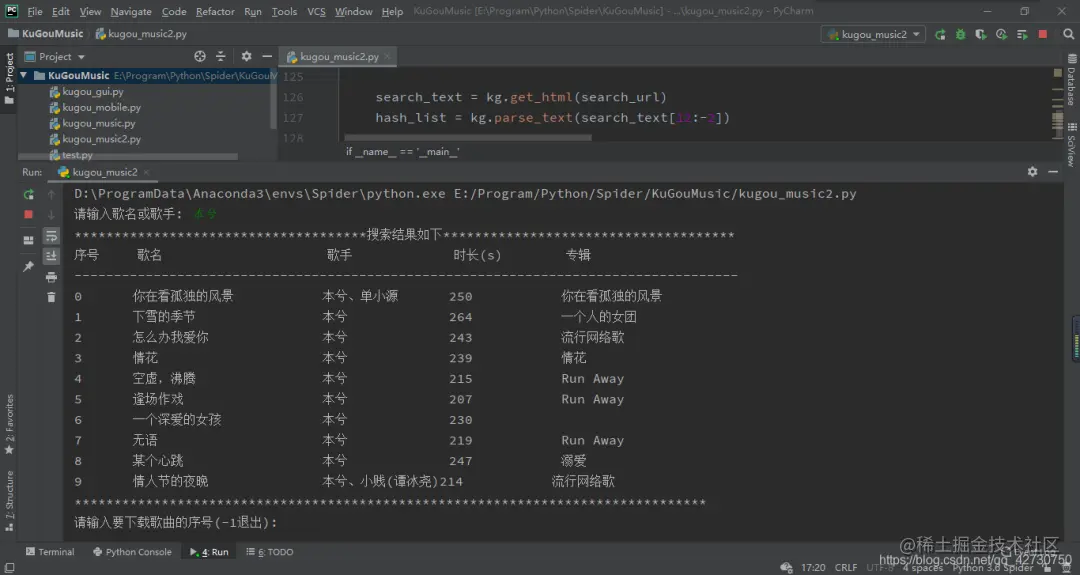Screen dimensions: 1080x575
Task: Open the Window menu
Action: tap(353, 12)
